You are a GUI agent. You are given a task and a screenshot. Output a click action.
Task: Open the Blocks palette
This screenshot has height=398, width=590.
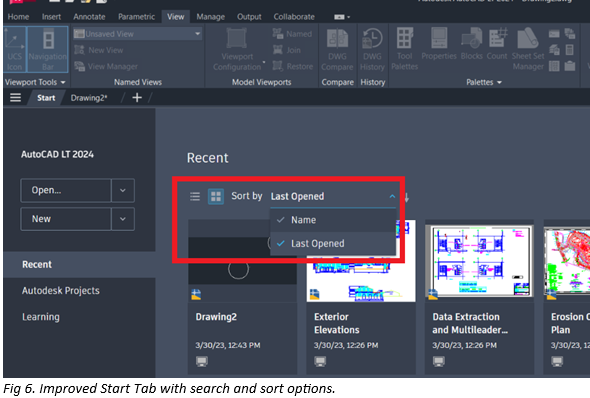pos(471,44)
